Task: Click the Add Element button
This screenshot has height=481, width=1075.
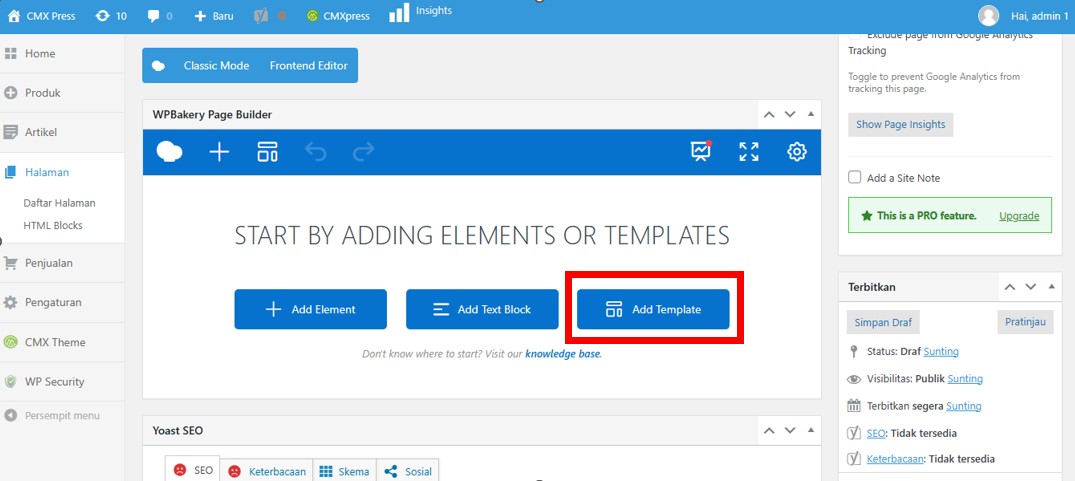Action: click(311, 309)
